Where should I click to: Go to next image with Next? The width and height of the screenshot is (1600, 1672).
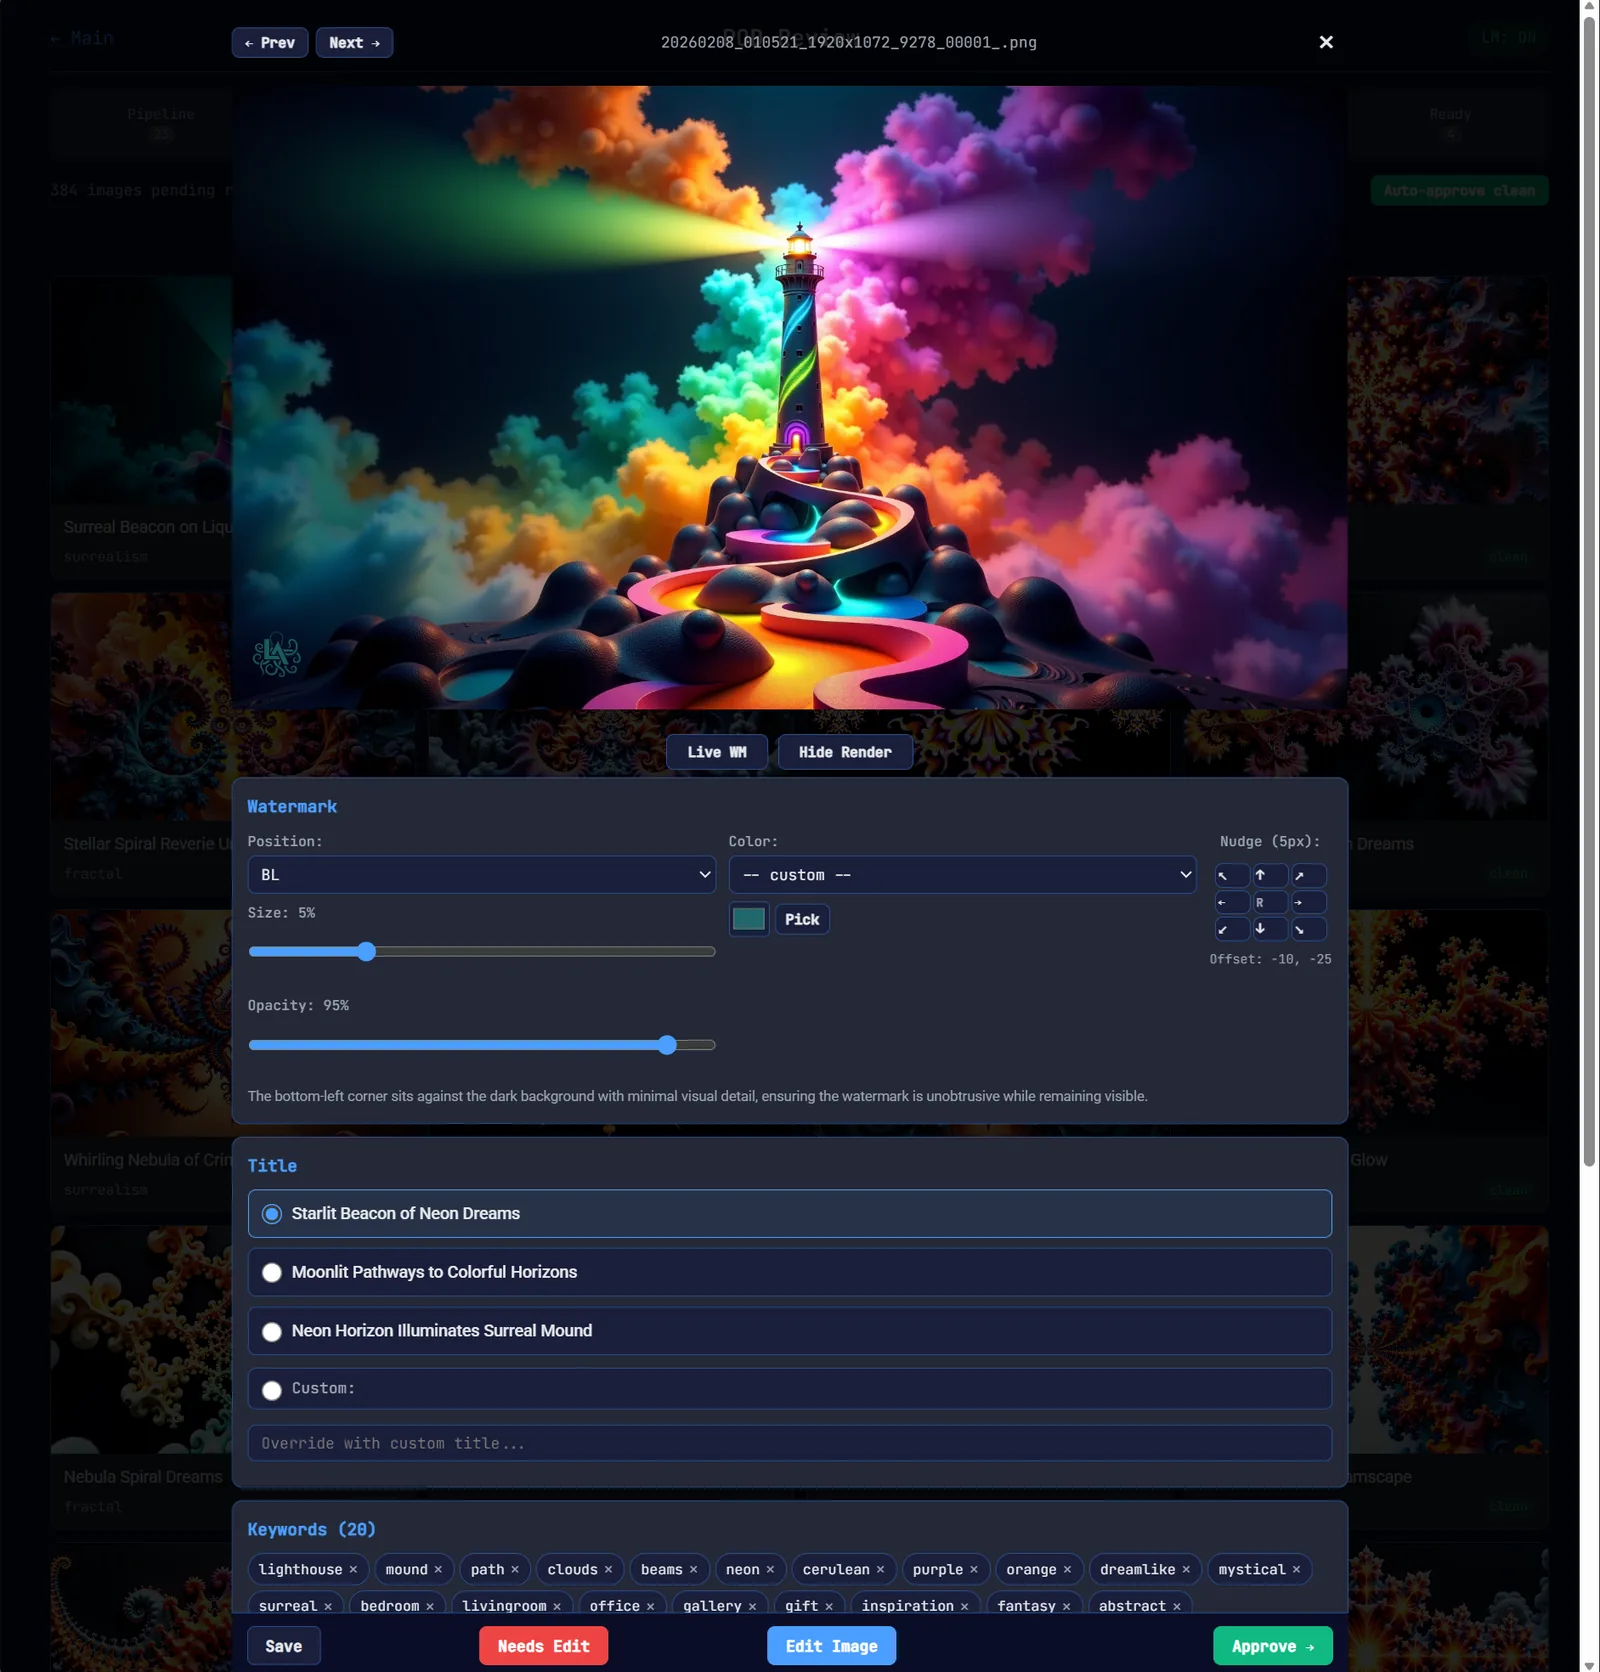point(354,43)
